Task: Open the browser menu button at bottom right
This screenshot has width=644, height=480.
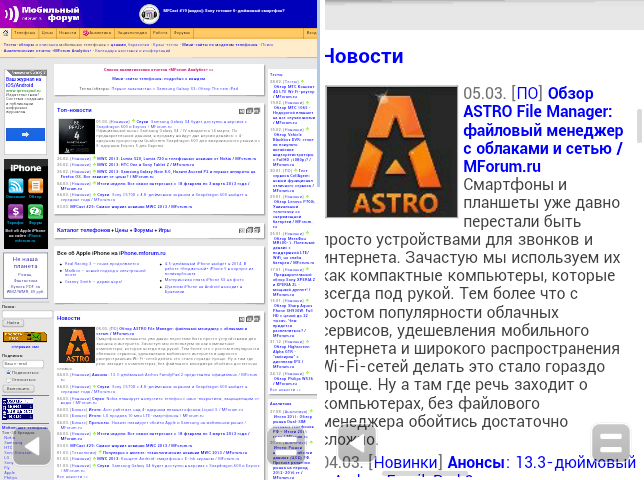Action: click(x=610, y=442)
